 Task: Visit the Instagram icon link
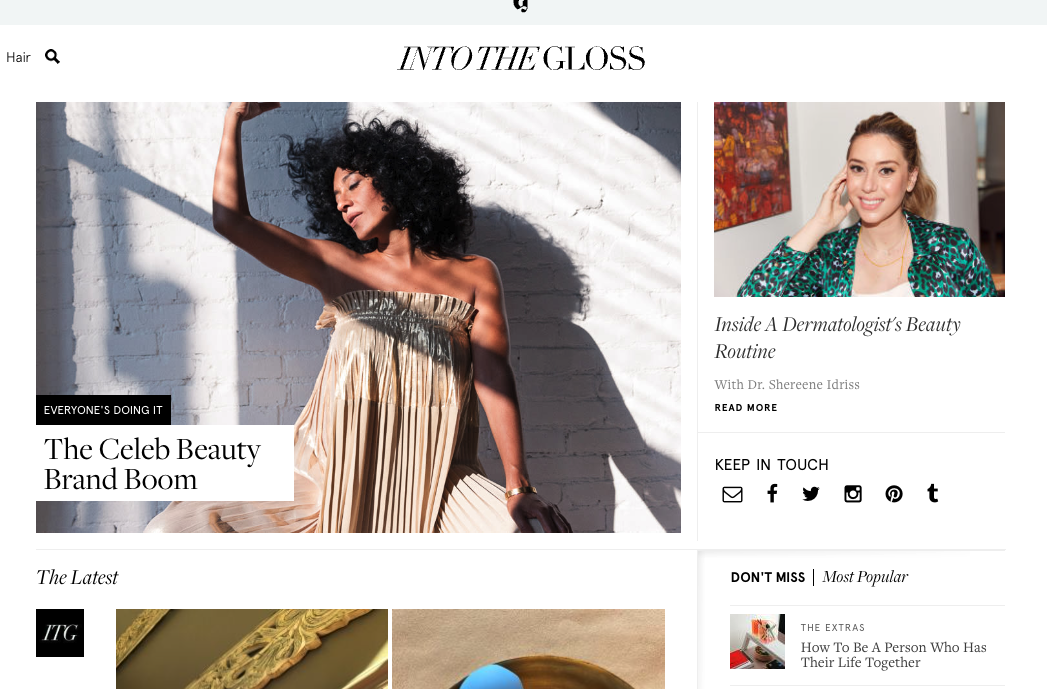pos(853,494)
